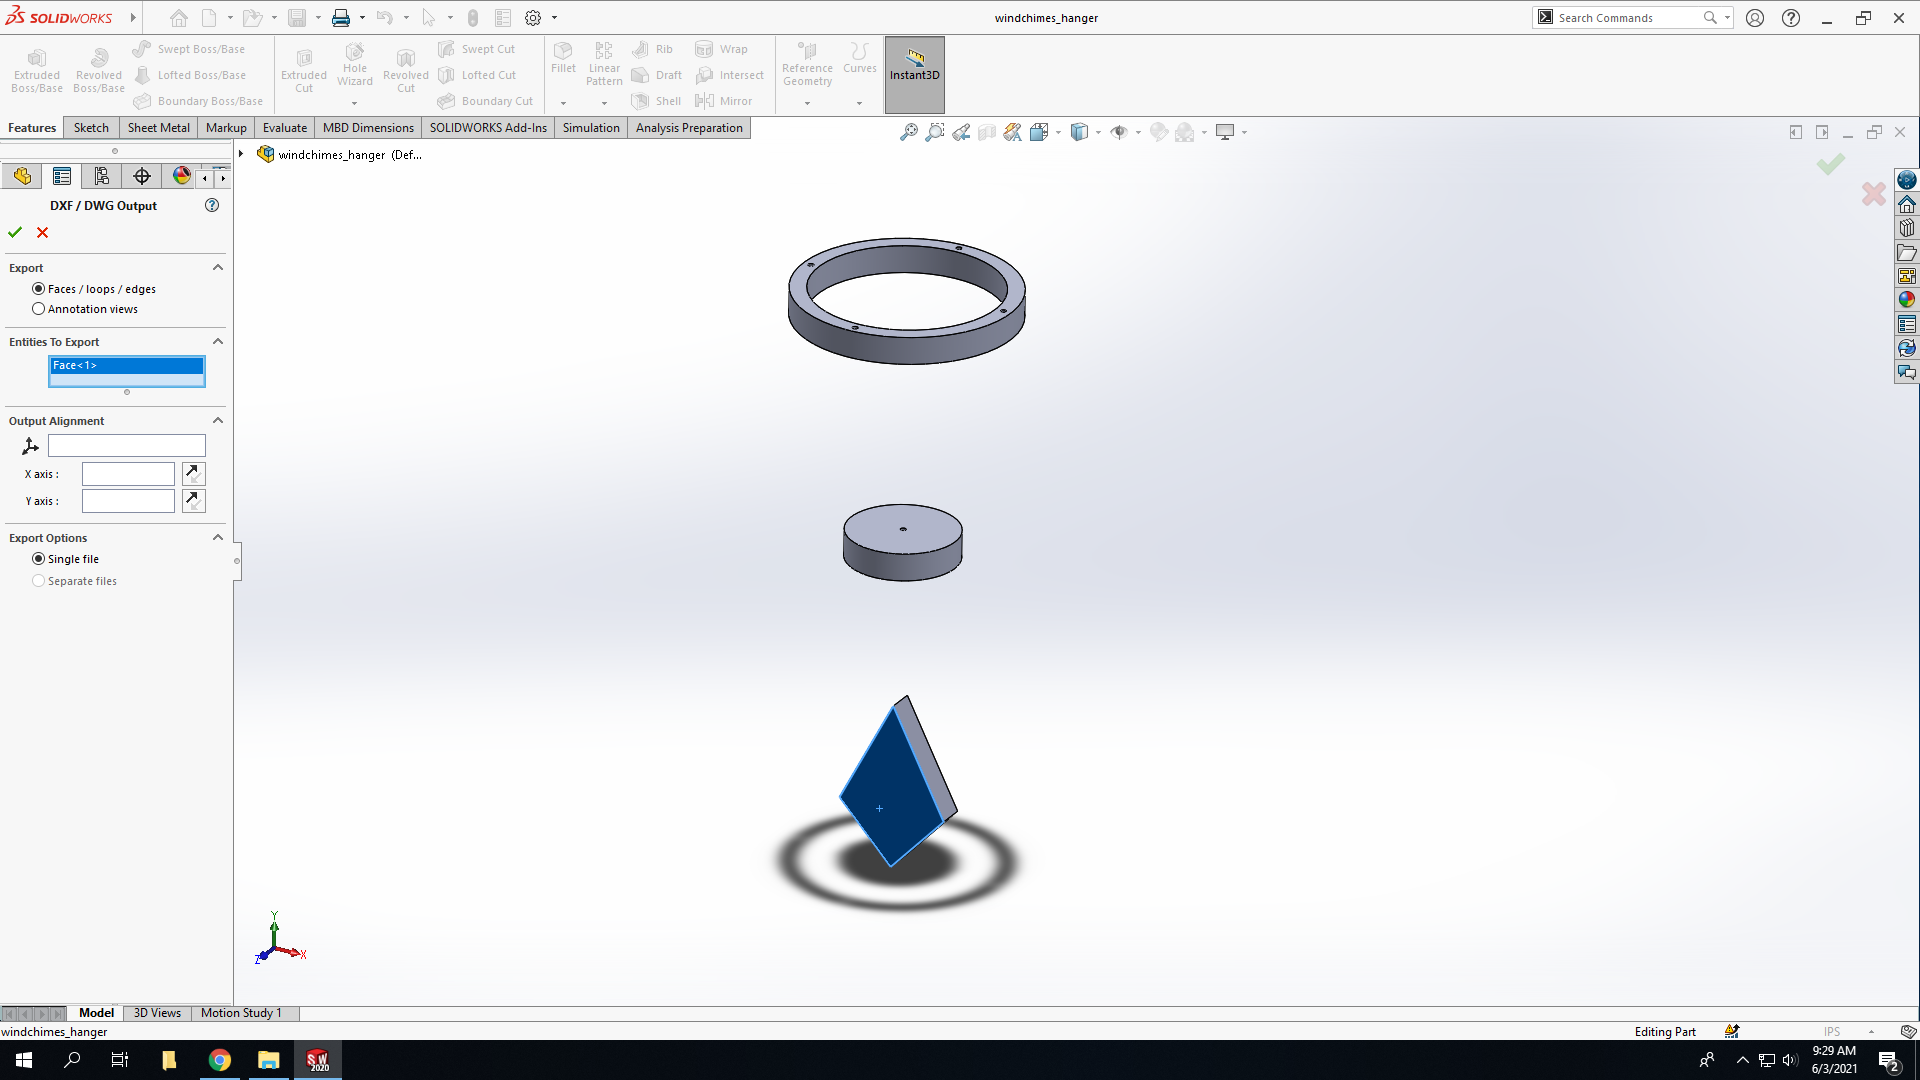Click the taskbar search magnifier
The image size is (1920, 1080).
pyautogui.click(x=72, y=1060)
